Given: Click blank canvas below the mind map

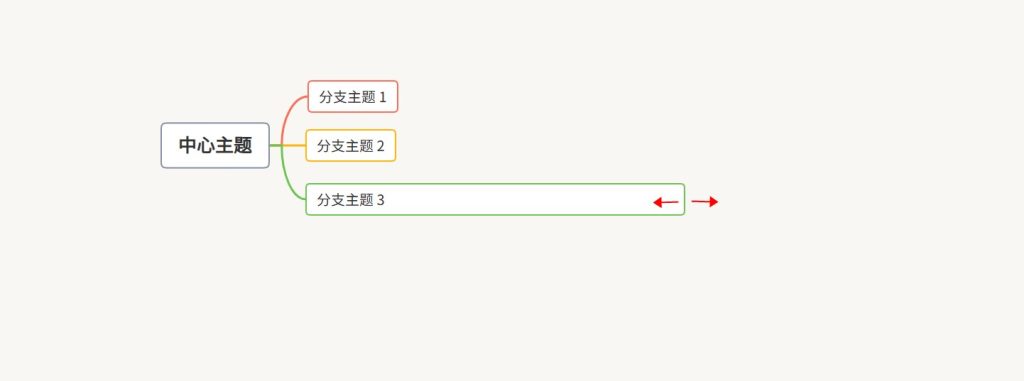Looking at the screenshot, I should 457,301.
